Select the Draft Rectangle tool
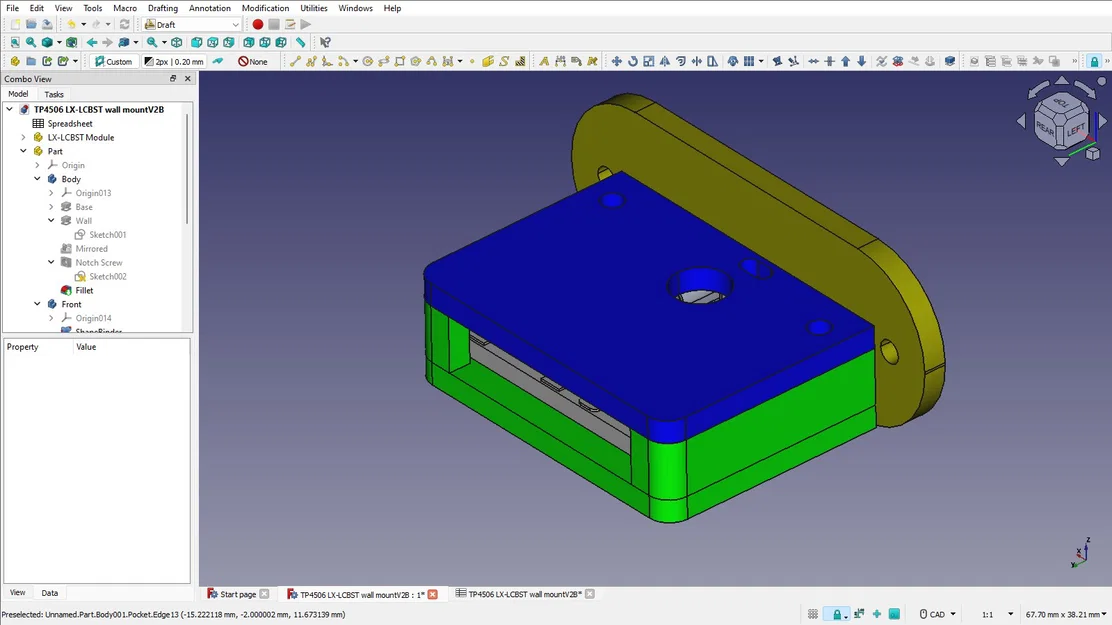The width and height of the screenshot is (1112, 625). point(400,62)
